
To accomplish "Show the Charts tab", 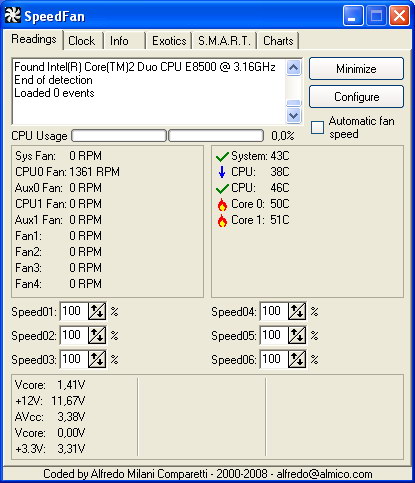I will point(278,41).
